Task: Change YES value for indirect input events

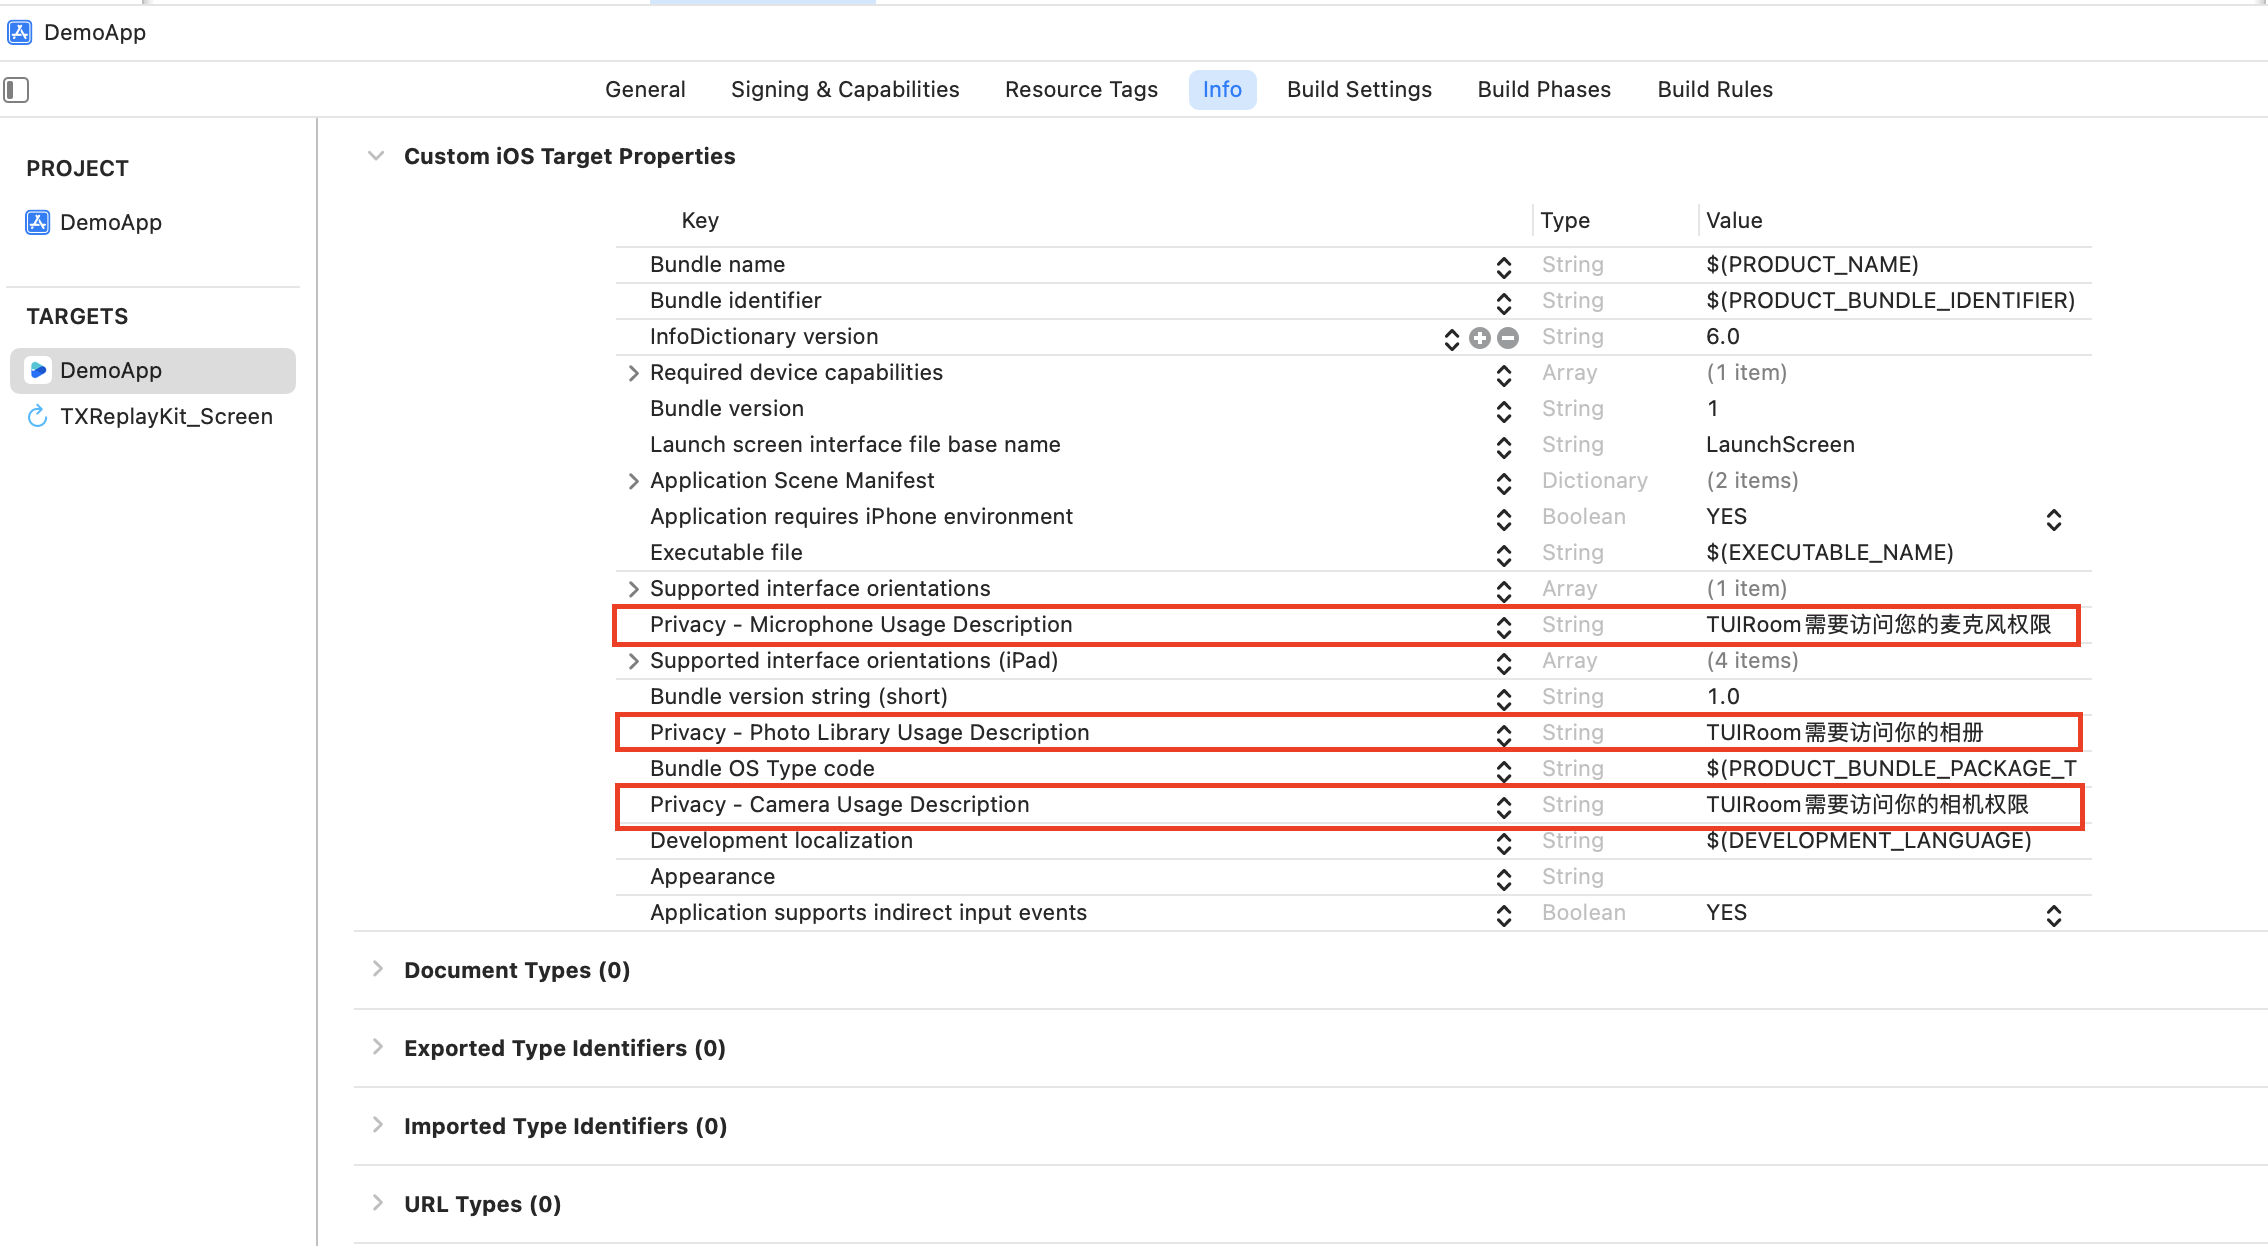Action: tap(2054, 915)
